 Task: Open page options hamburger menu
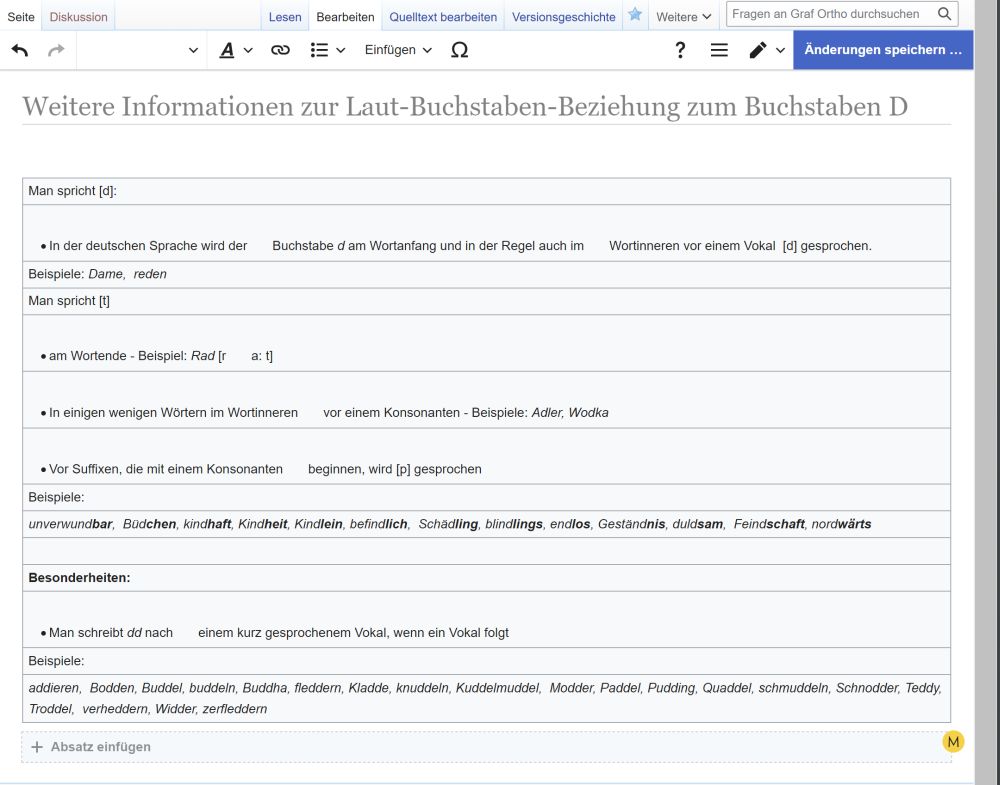pyautogui.click(x=719, y=50)
